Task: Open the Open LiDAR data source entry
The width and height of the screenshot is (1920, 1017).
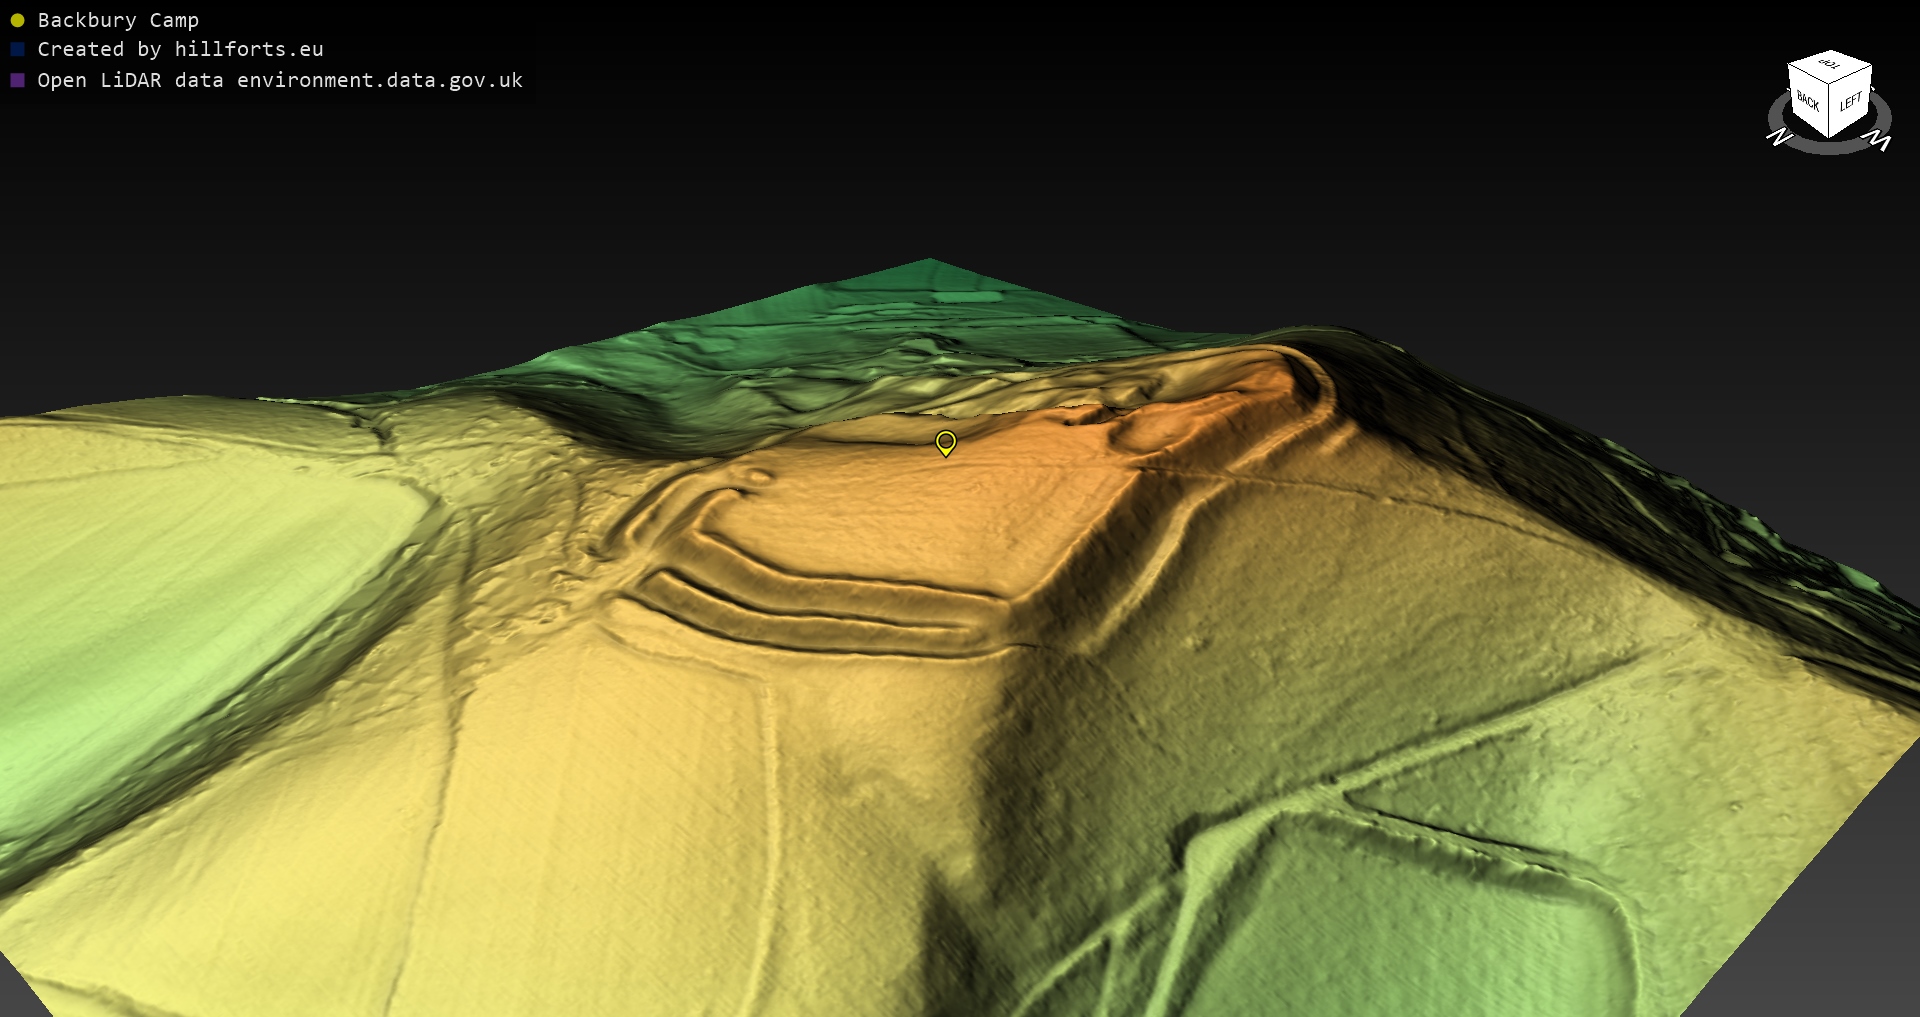Action: coord(280,80)
